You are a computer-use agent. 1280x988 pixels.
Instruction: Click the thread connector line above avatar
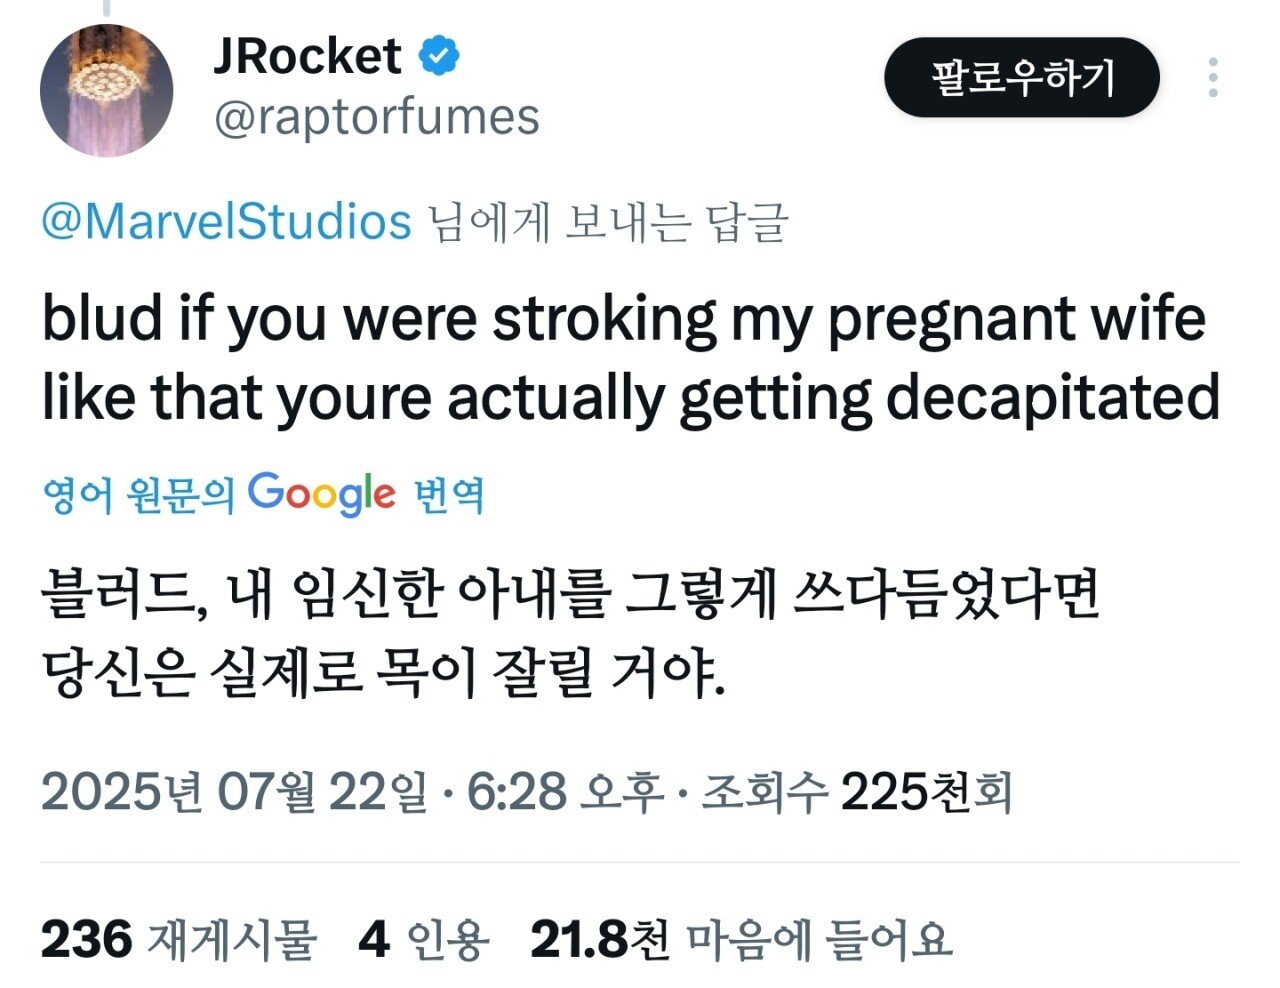coord(104,8)
